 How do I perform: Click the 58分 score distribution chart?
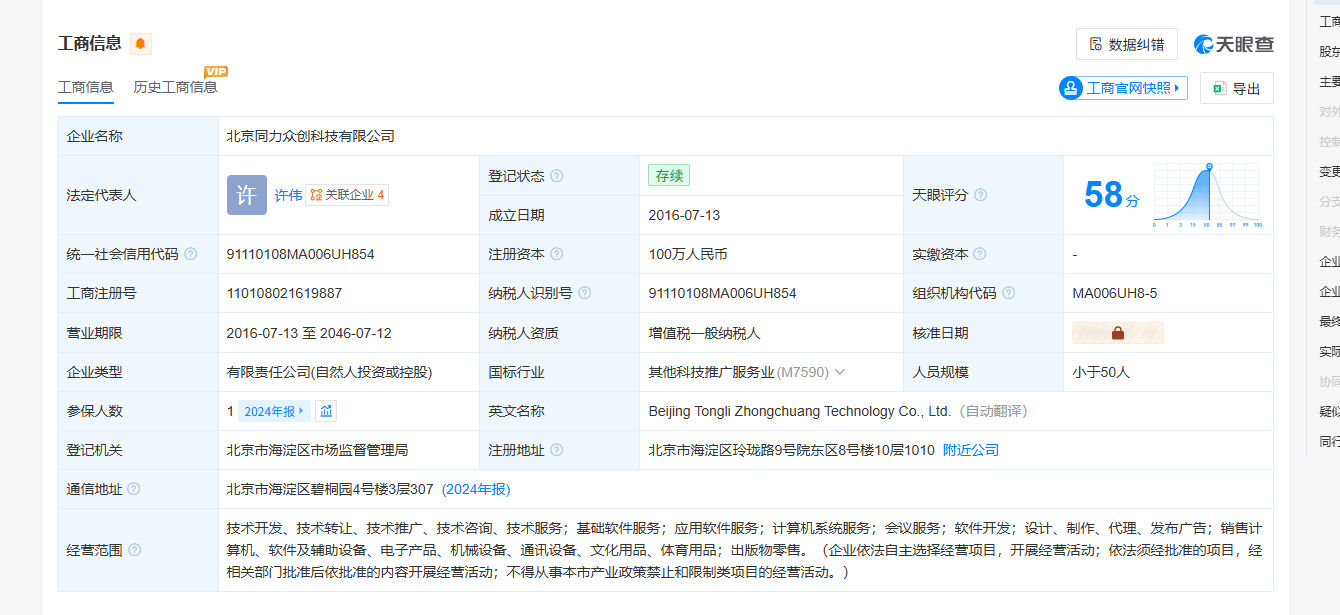(1207, 195)
